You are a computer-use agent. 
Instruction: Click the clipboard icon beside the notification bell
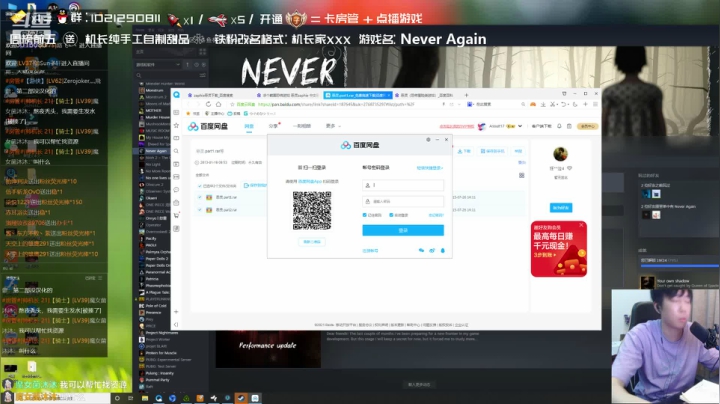[569, 126]
